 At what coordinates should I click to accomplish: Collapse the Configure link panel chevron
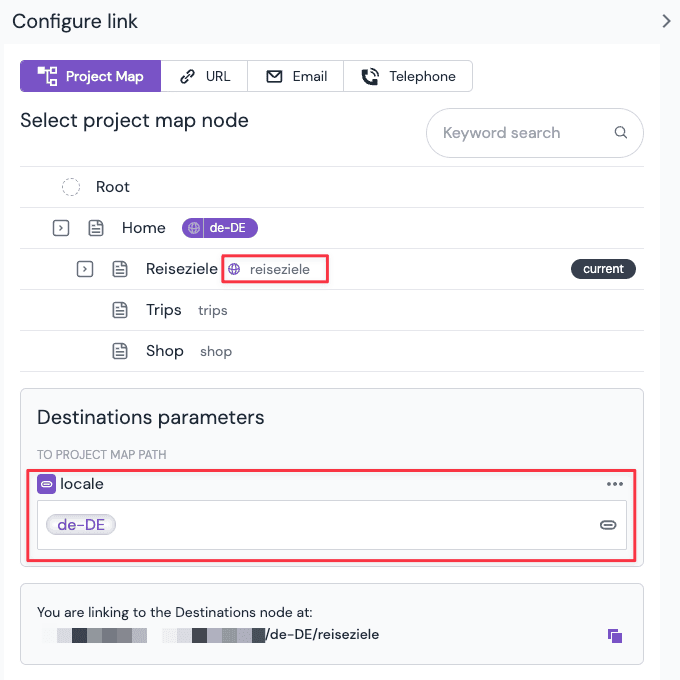tap(667, 21)
